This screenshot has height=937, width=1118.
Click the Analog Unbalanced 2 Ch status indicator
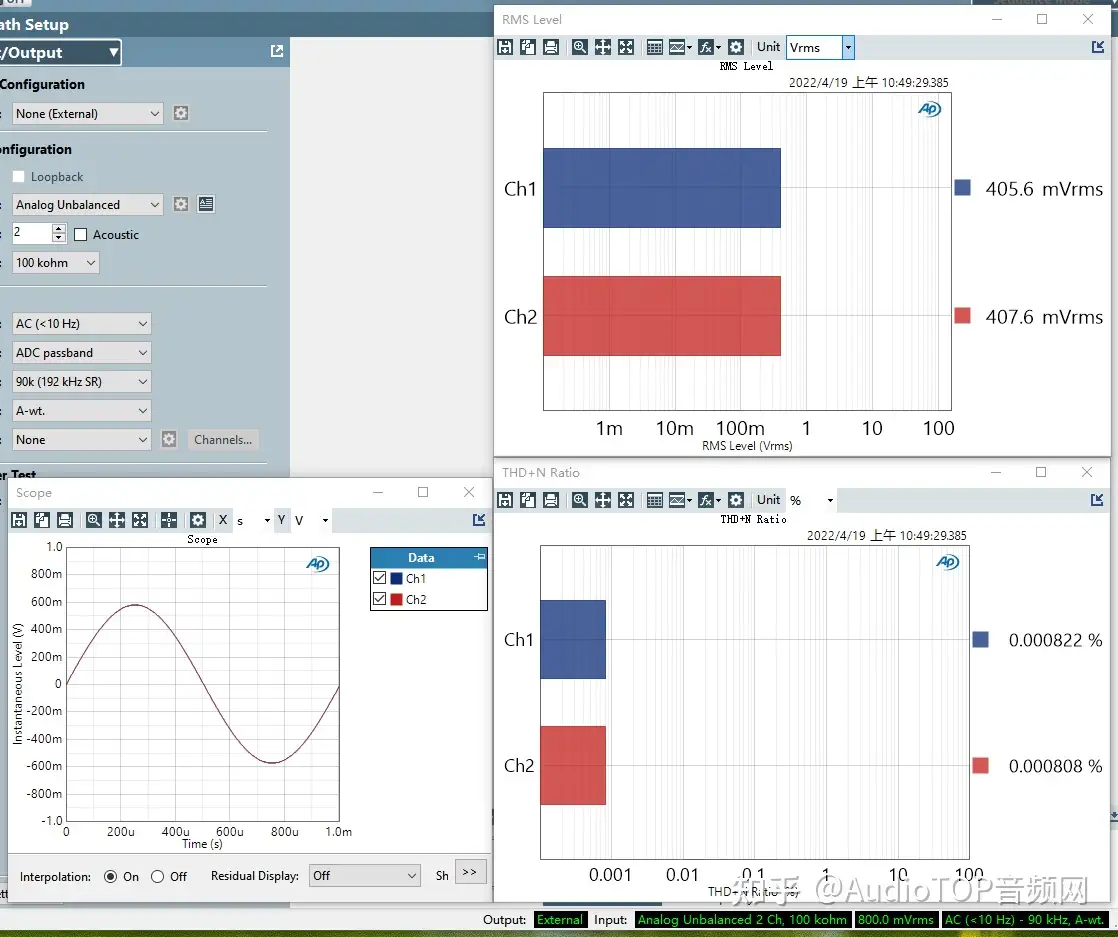(742, 920)
